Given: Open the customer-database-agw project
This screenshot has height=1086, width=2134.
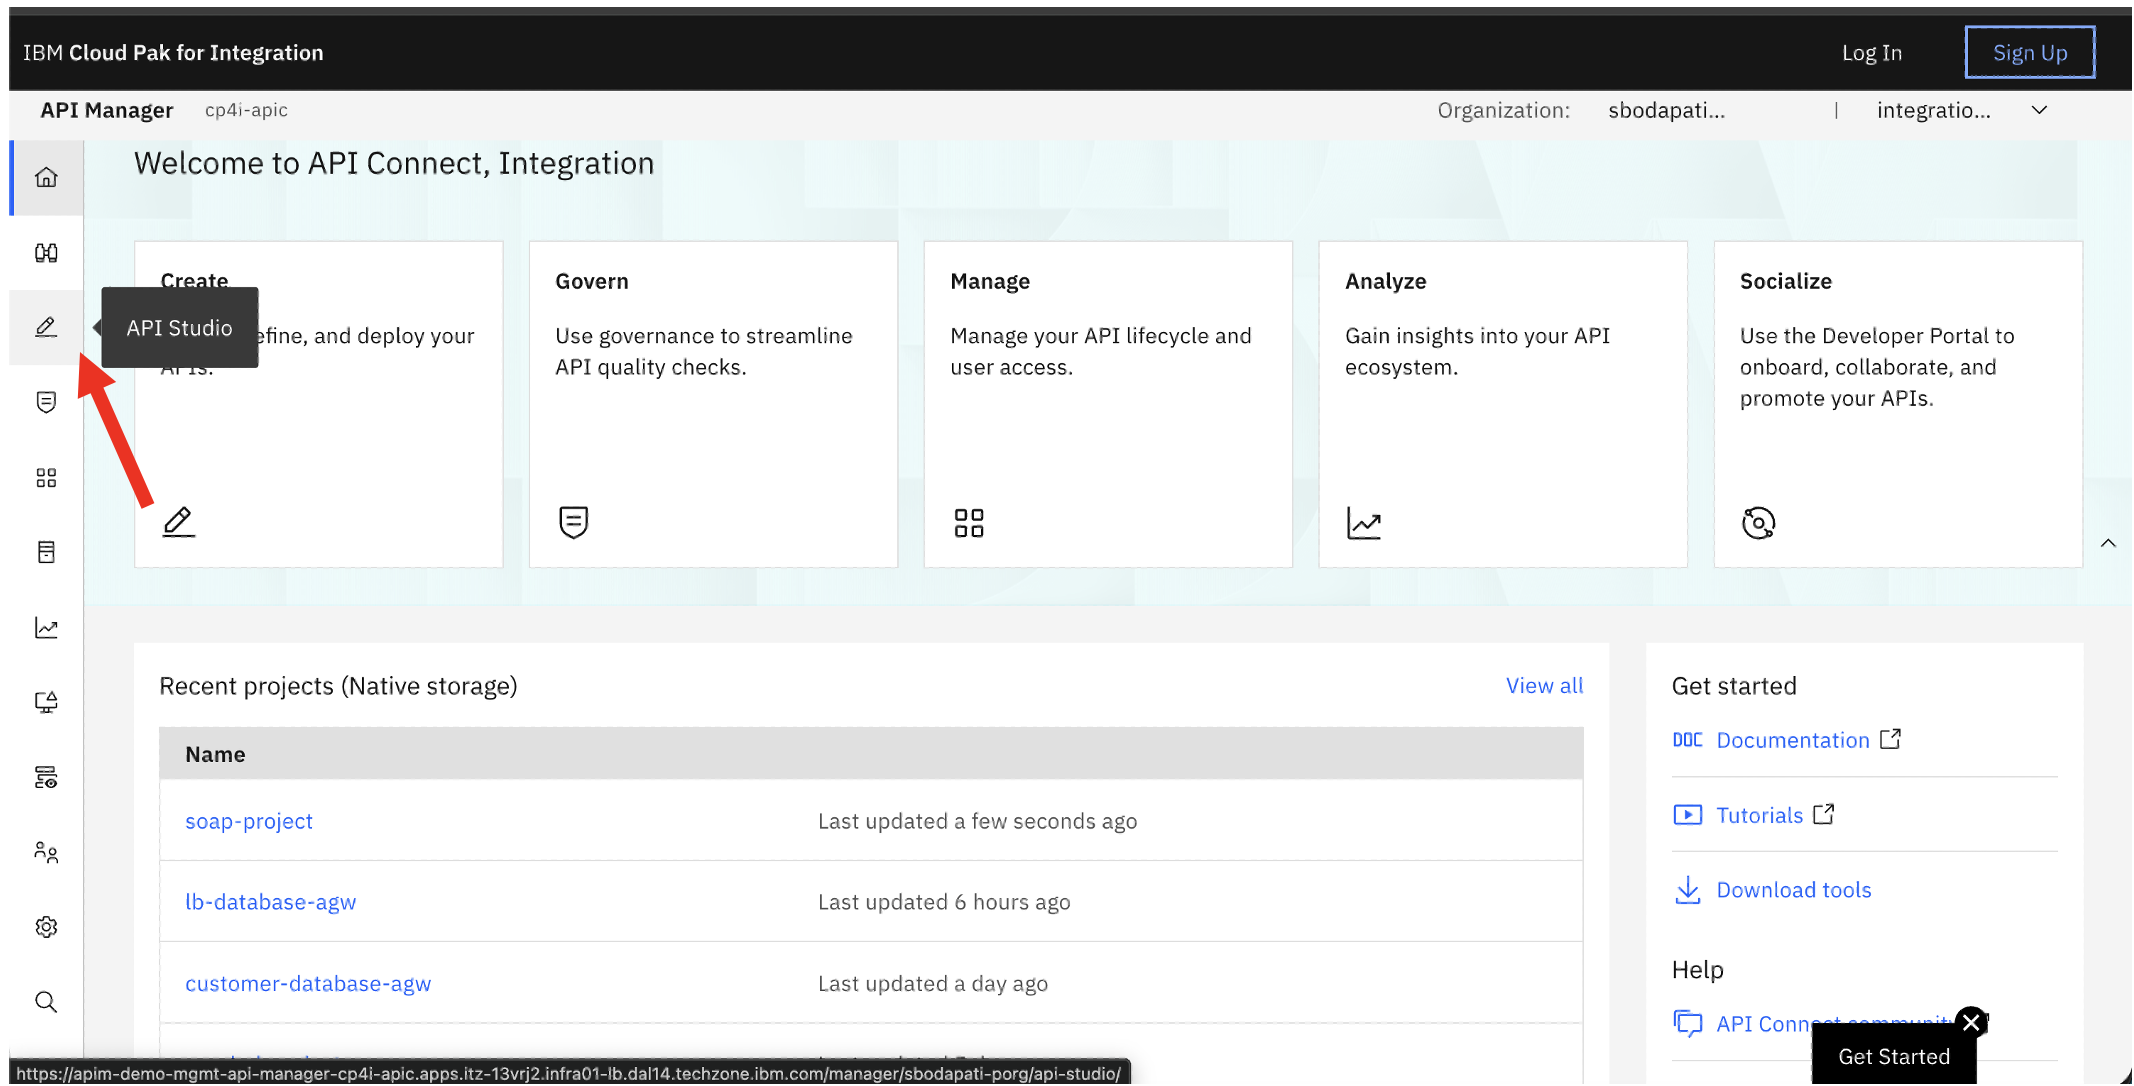Looking at the screenshot, I should click(308, 984).
